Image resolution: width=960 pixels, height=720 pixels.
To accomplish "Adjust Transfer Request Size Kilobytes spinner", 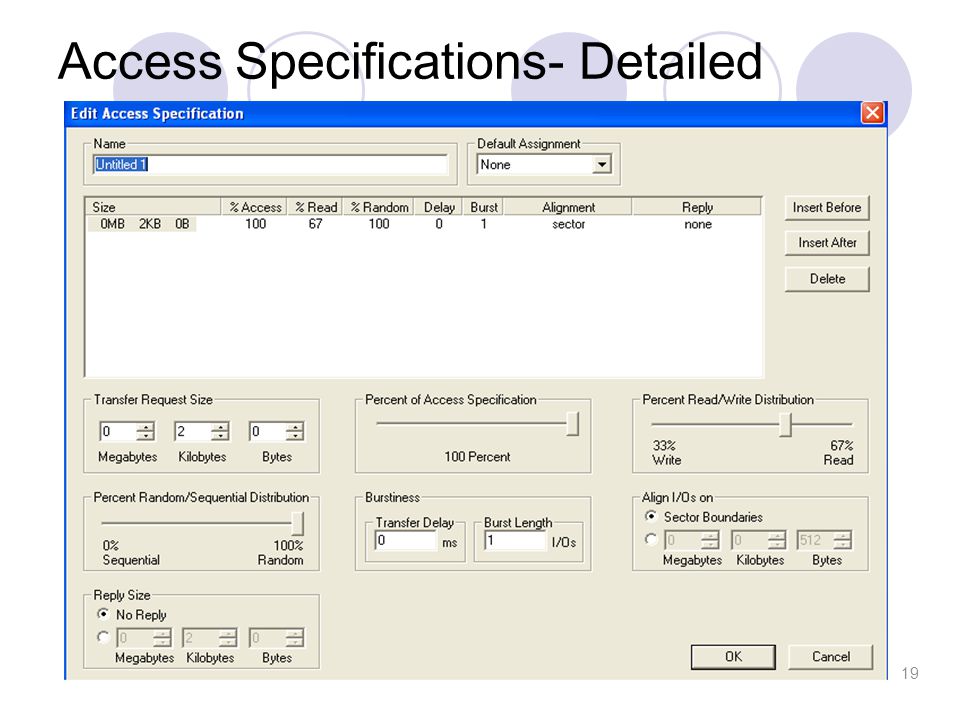I will (x=220, y=432).
